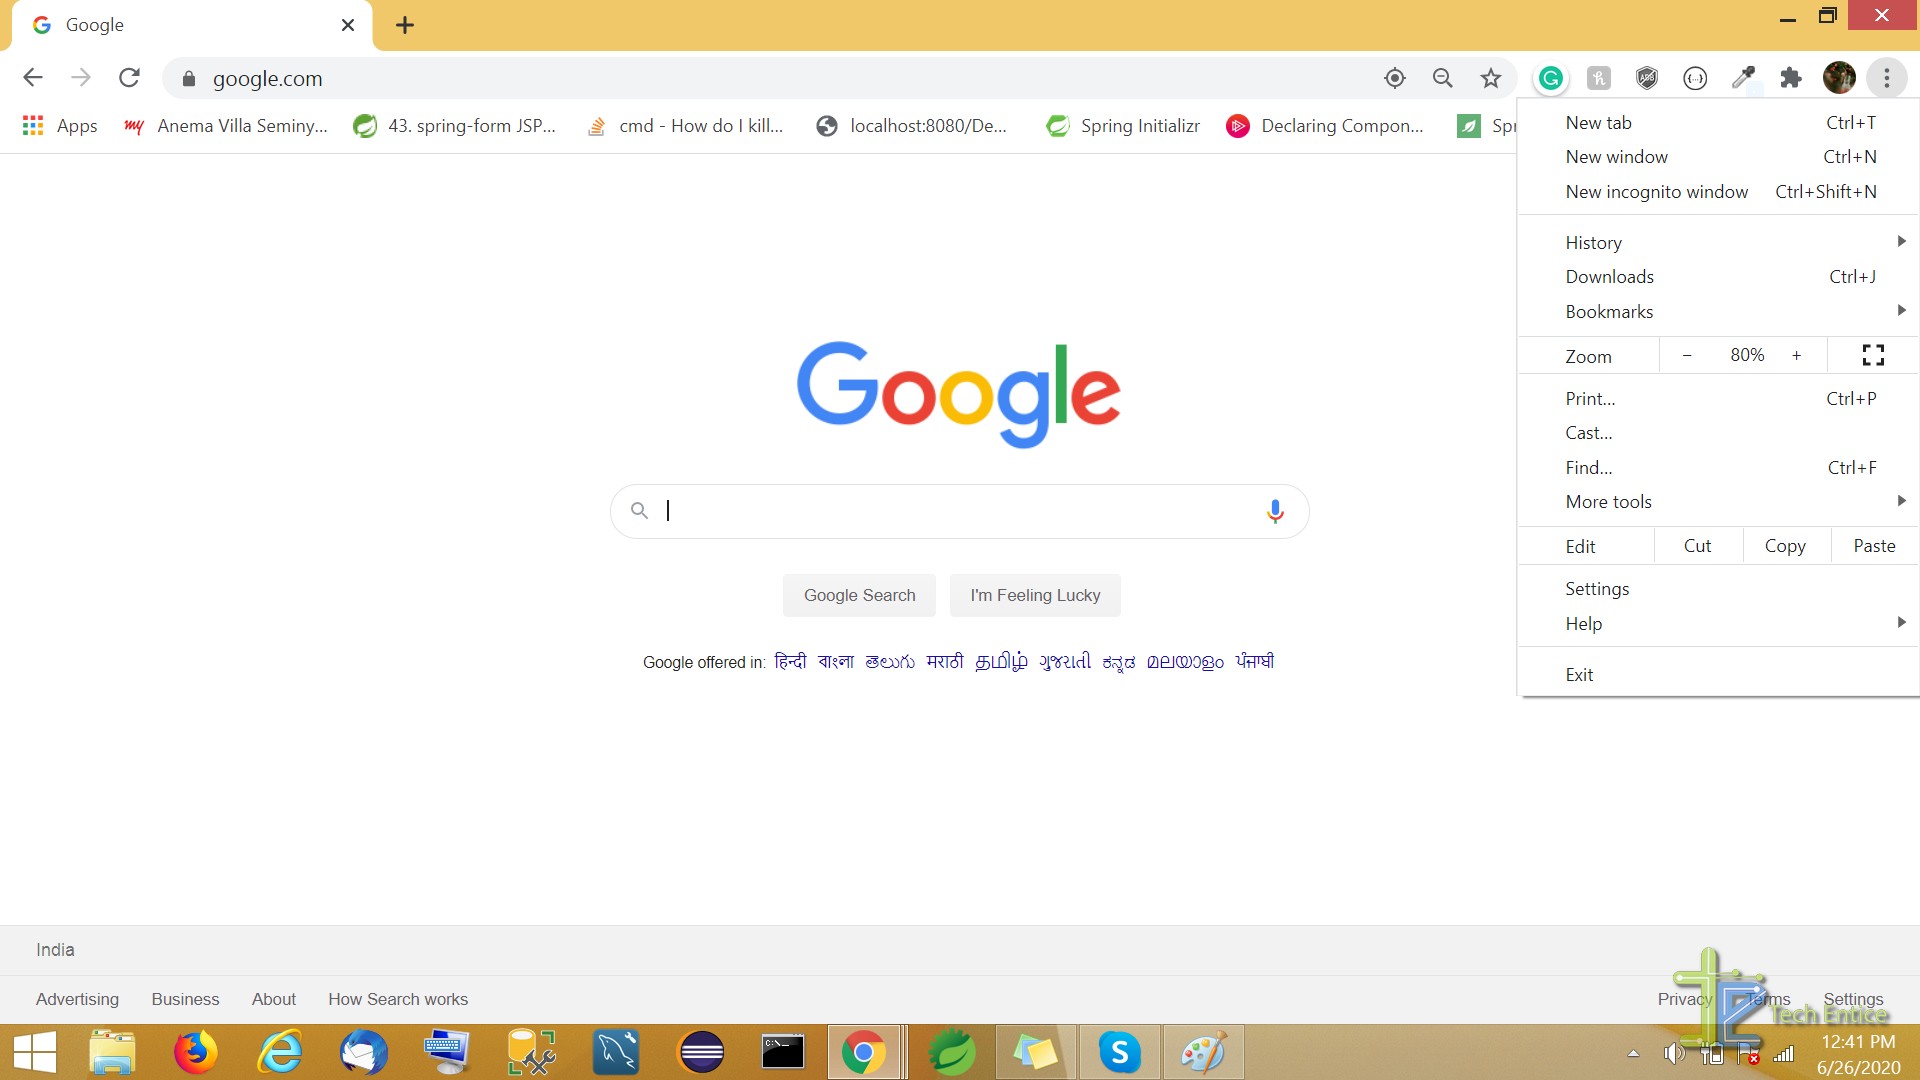1920x1080 pixels.
Task: Click the Grammarly browser extension icon
Action: [1551, 78]
